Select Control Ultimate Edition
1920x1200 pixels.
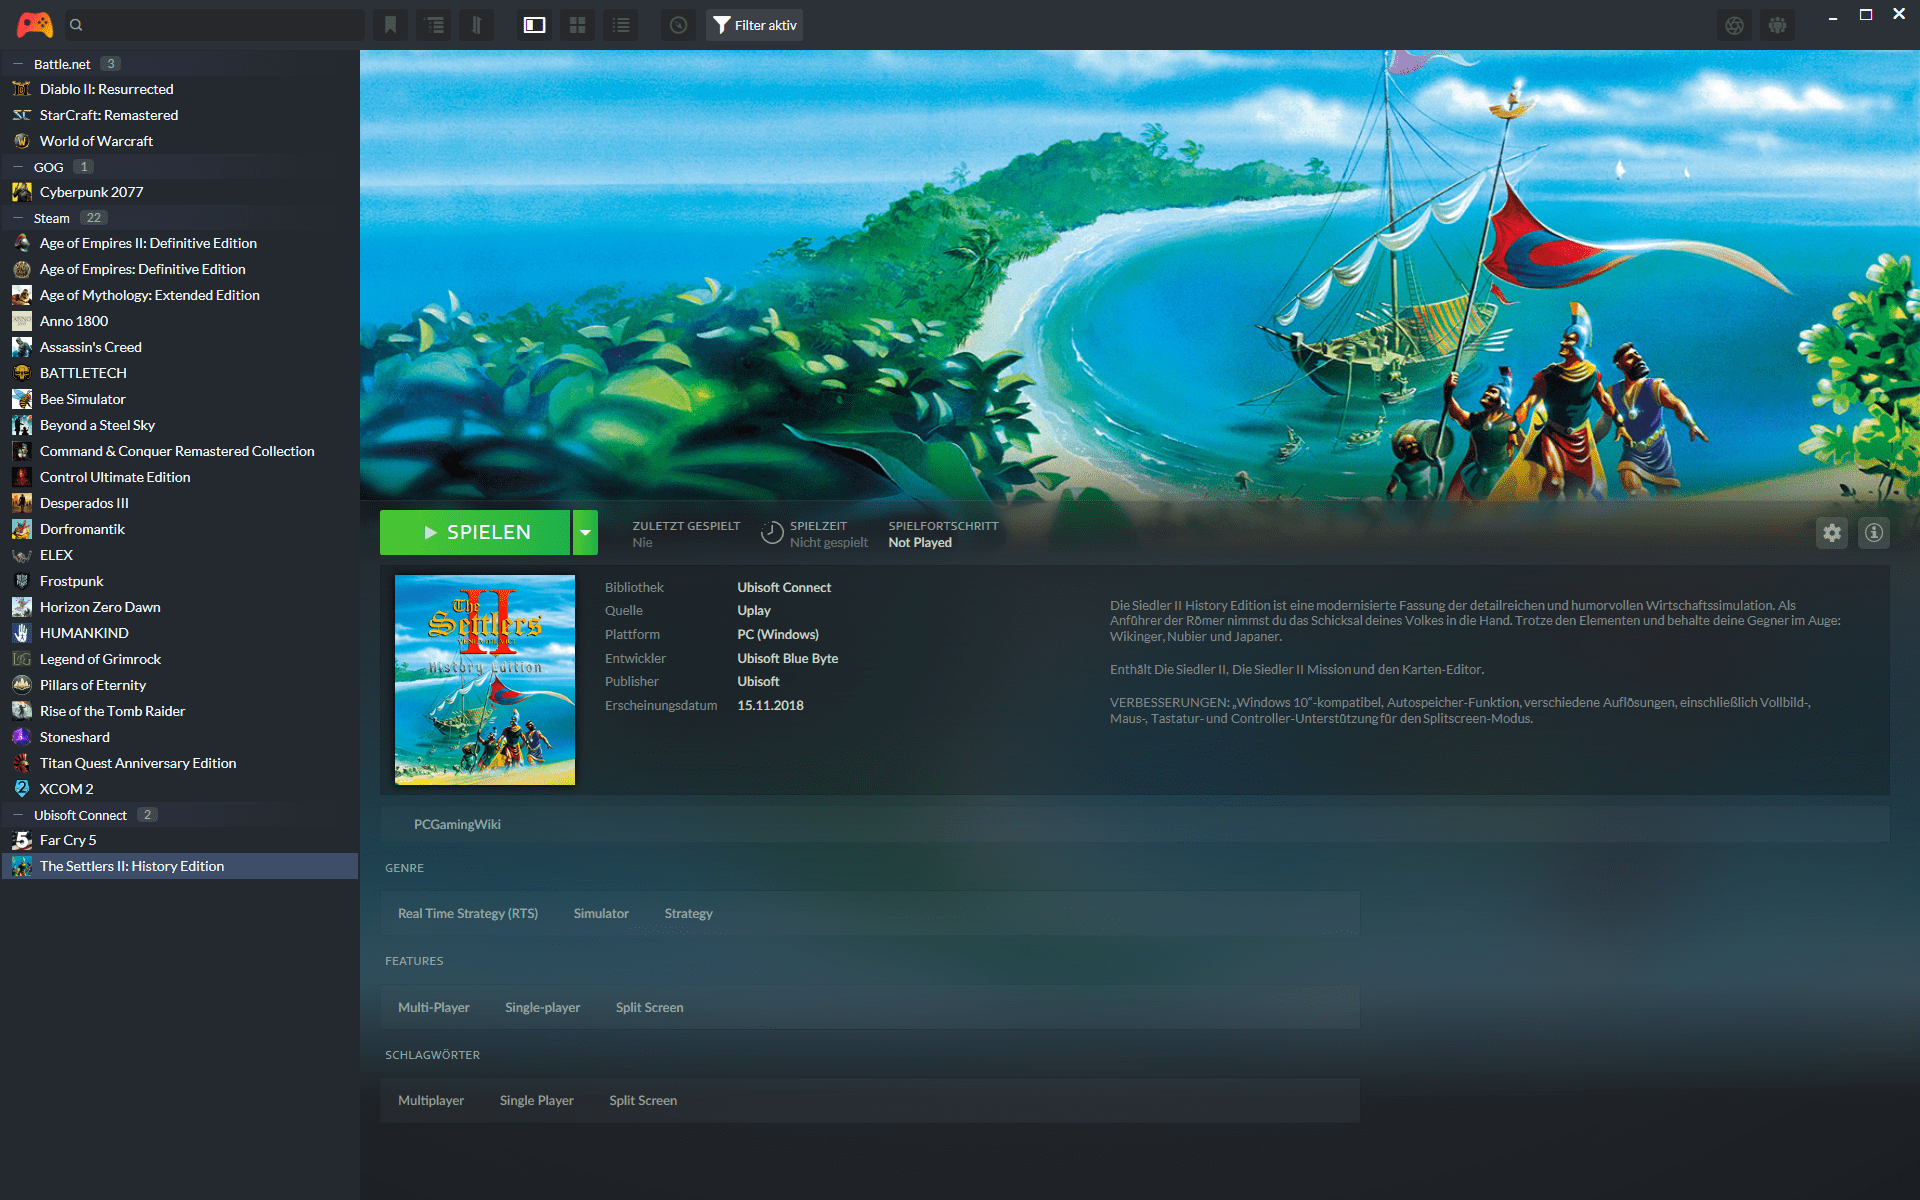click(x=180, y=477)
